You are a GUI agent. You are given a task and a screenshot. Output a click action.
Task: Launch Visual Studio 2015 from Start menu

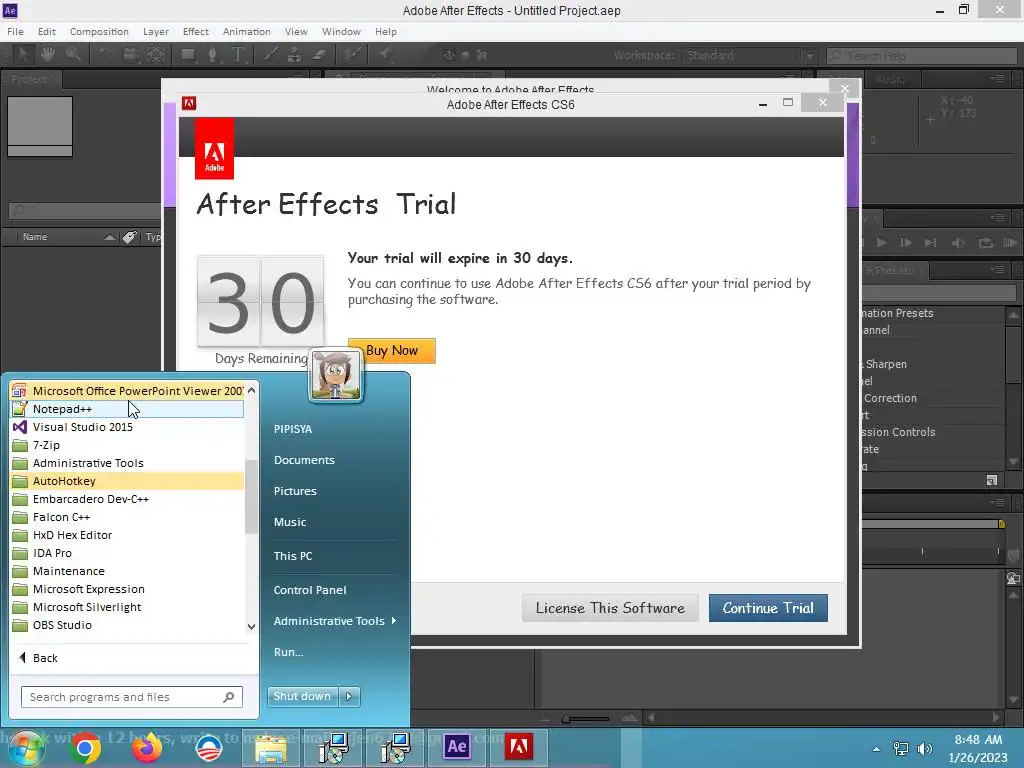tap(127, 427)
